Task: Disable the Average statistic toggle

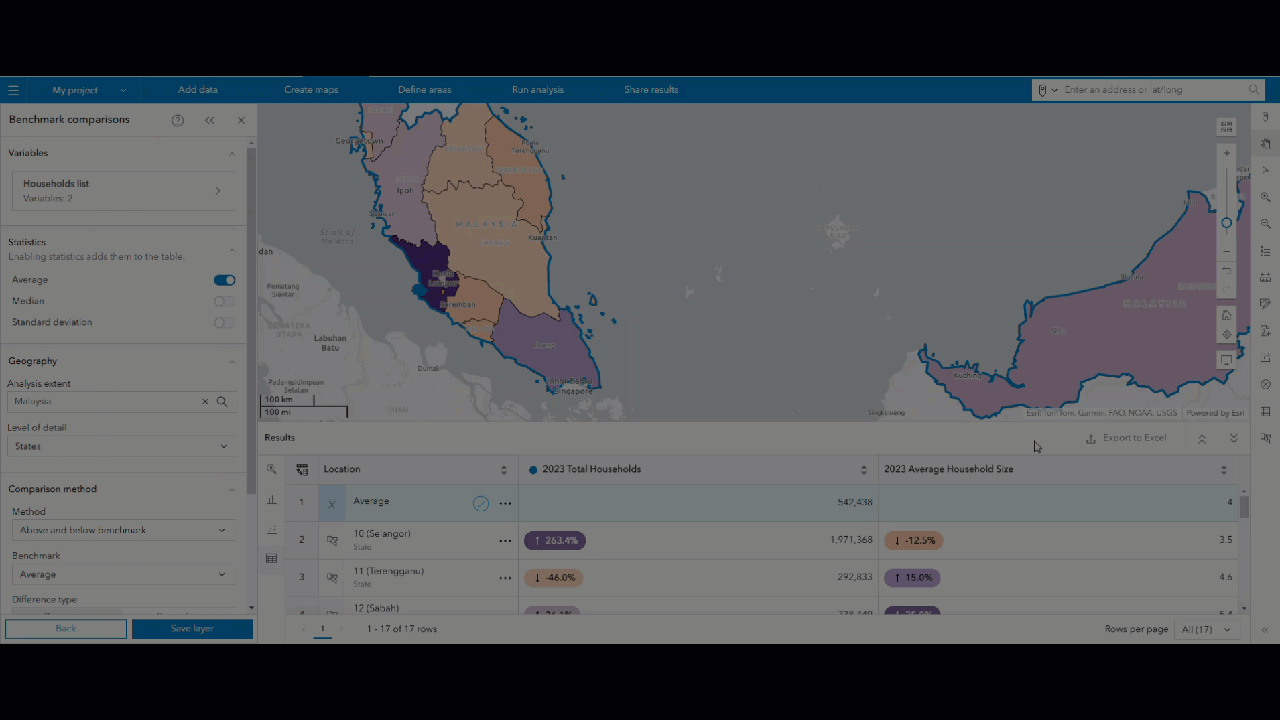Action: (x=224, y=279)
